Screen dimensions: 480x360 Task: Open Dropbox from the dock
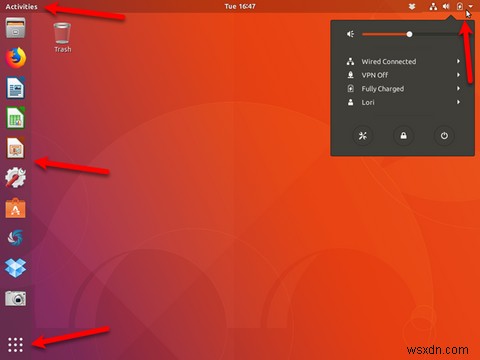[15, 268]
